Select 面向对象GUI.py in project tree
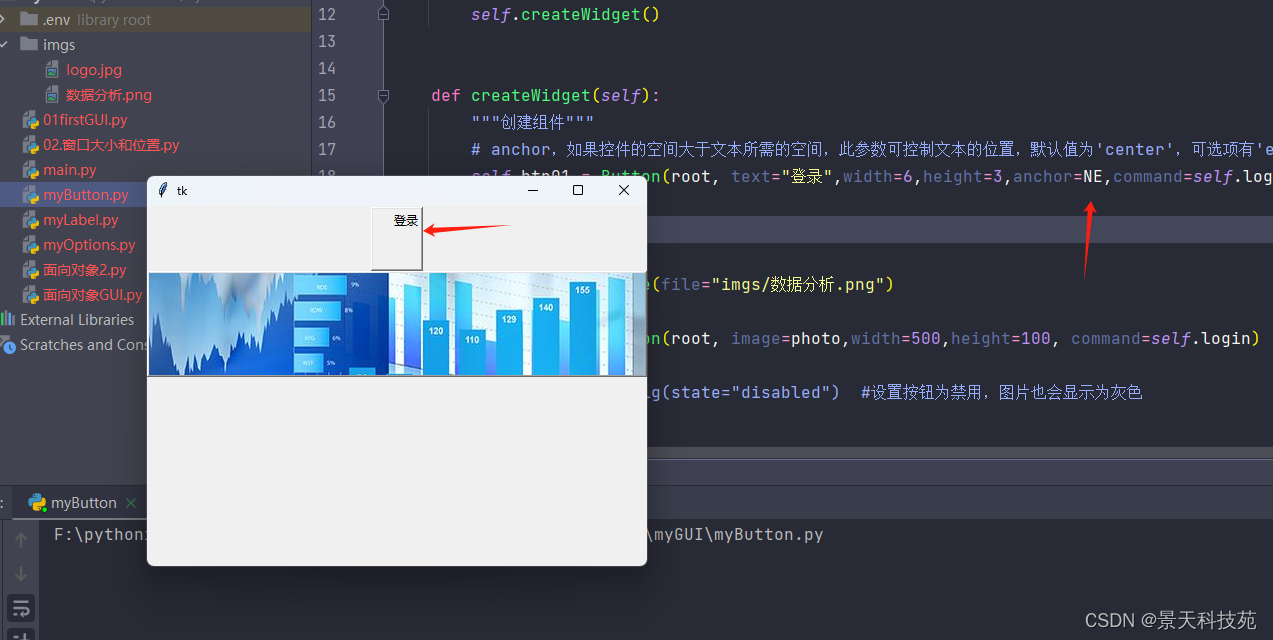This screenshot has height=640, width=1273. [x=93, y=295]
